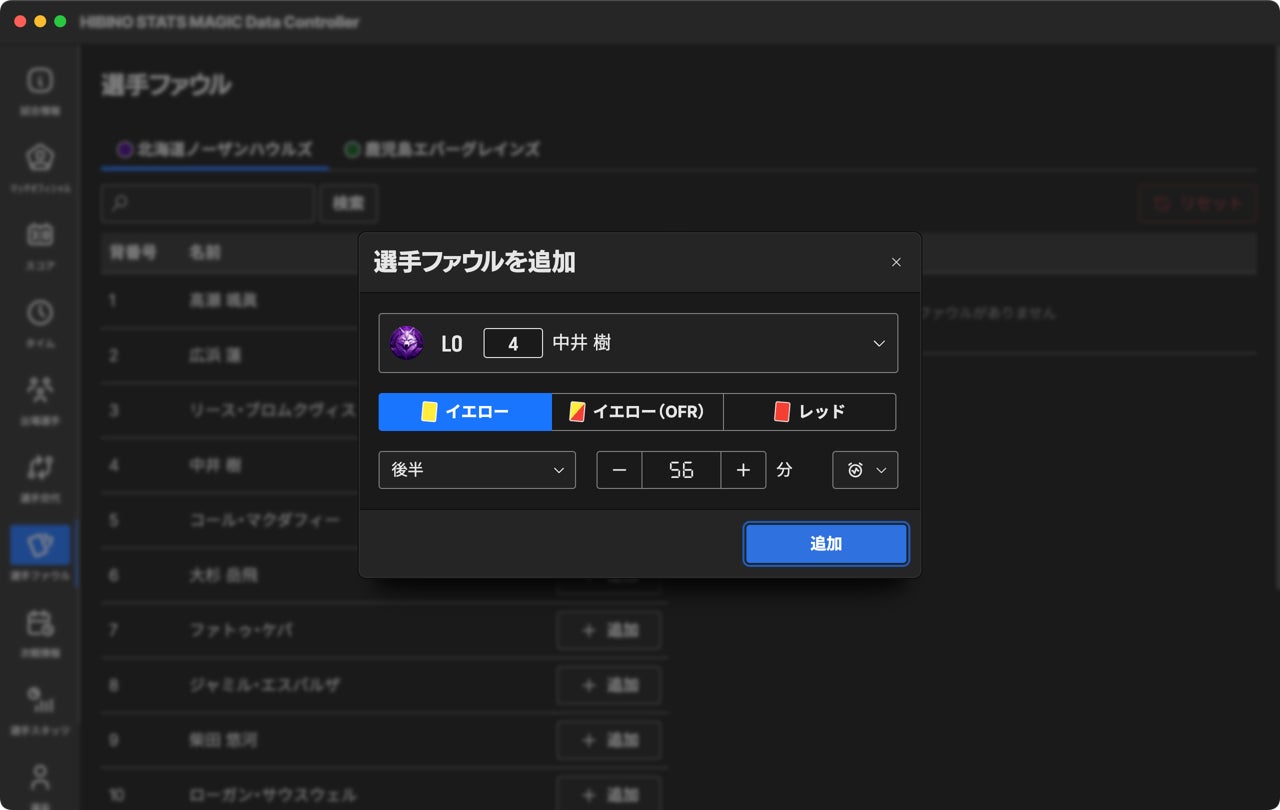Select the レッド red card option
Screen dimensions: 1280x810
(810, 412)
